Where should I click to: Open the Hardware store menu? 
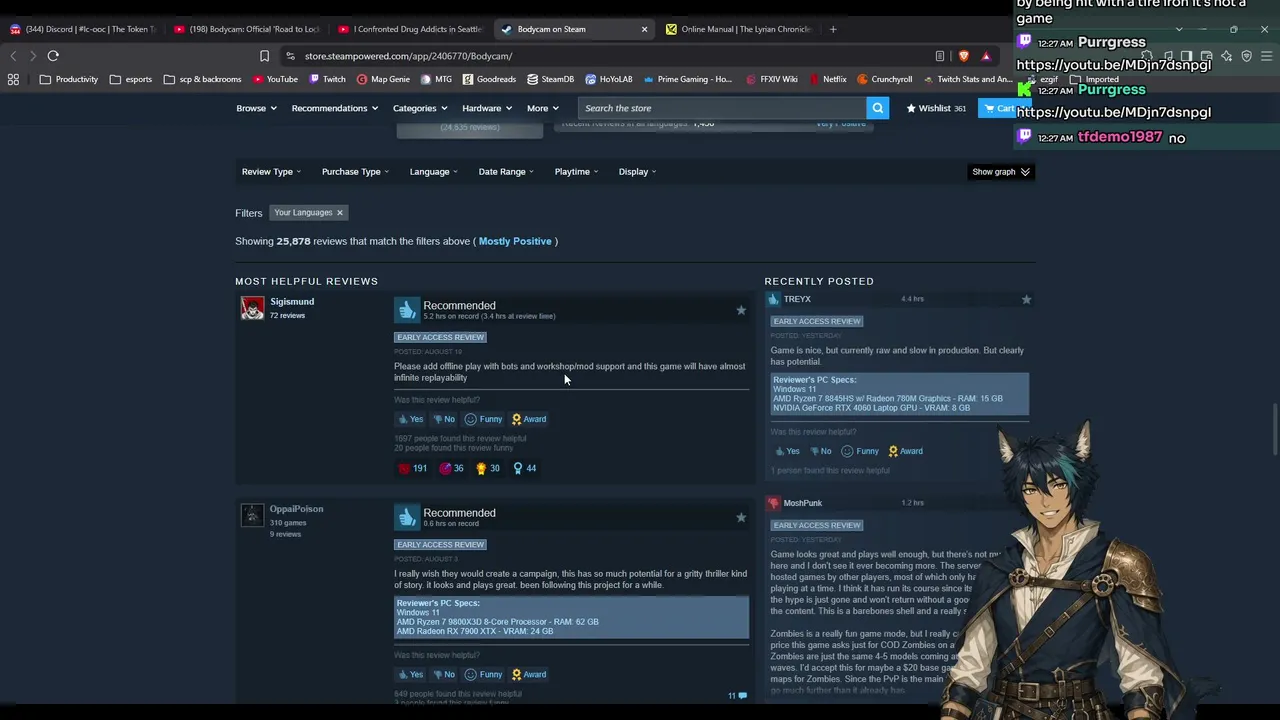(x=487, y=108)
